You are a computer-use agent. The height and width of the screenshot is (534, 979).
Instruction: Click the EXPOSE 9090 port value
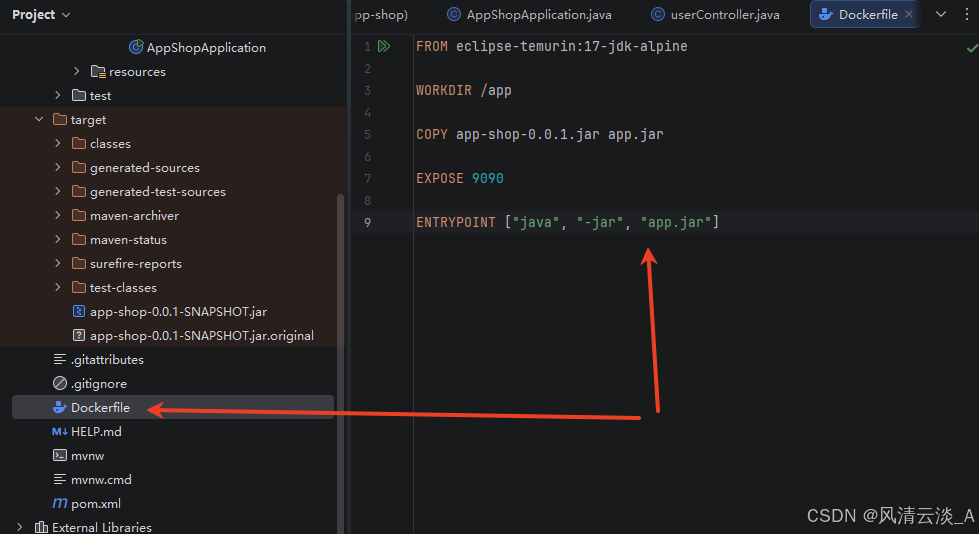pos(488,178)
